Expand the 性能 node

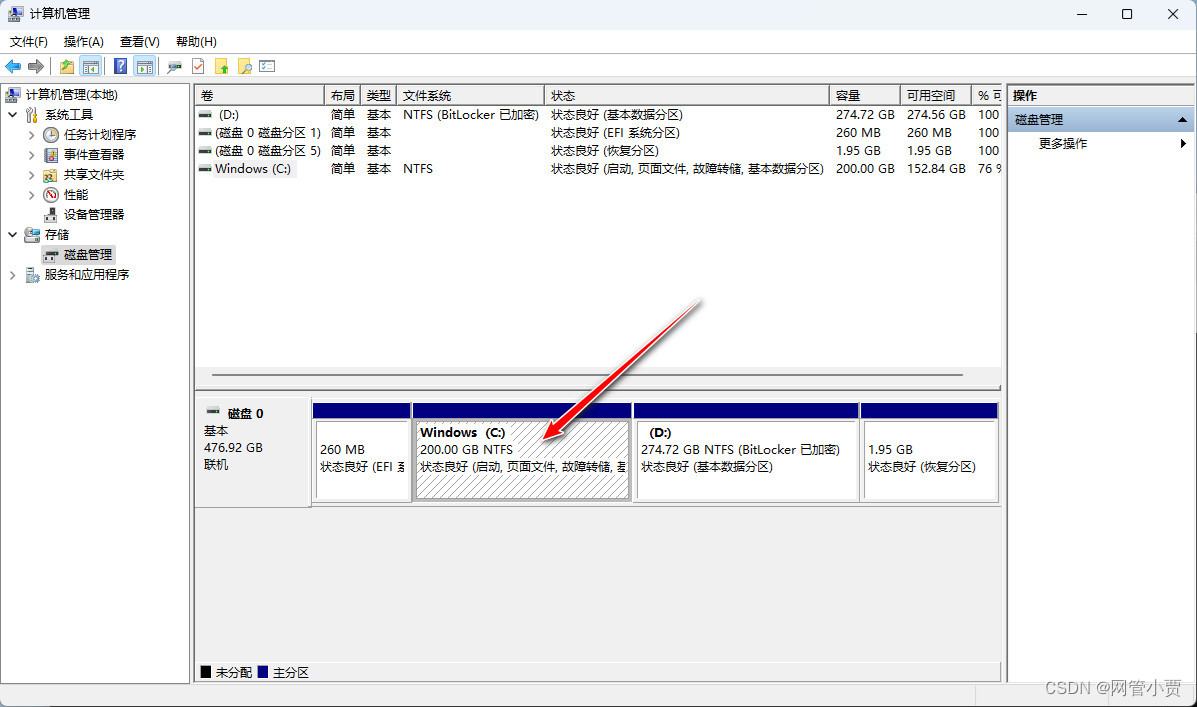click(31, 195)
